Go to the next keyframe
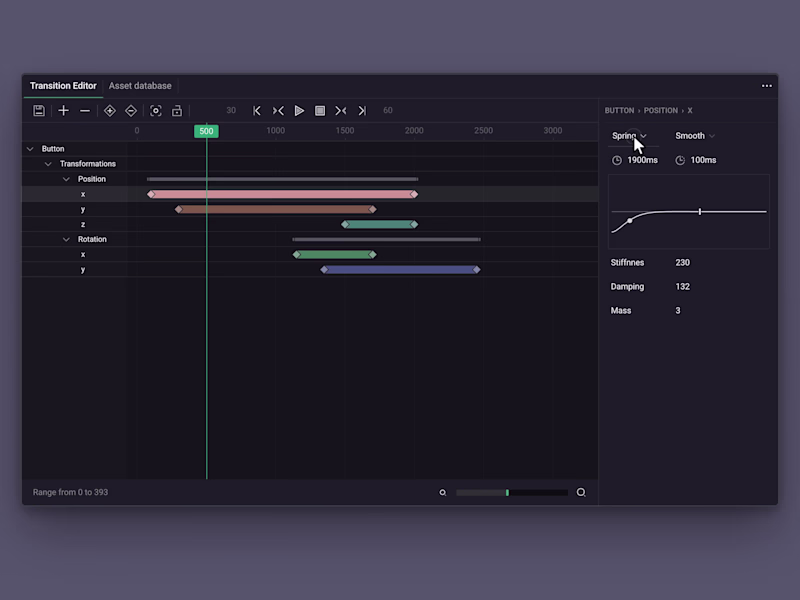 pyautogui.click(x=341, y=111)
